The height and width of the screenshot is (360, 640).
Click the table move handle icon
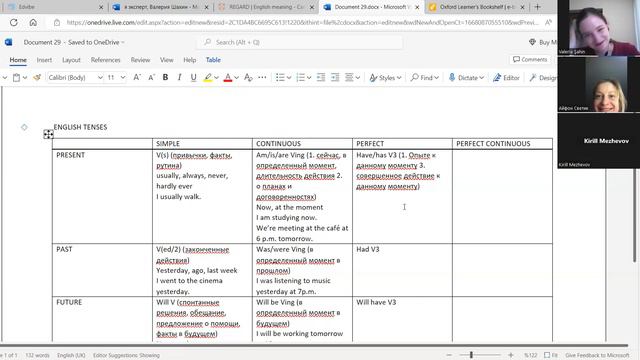click(x=48, y=134)
